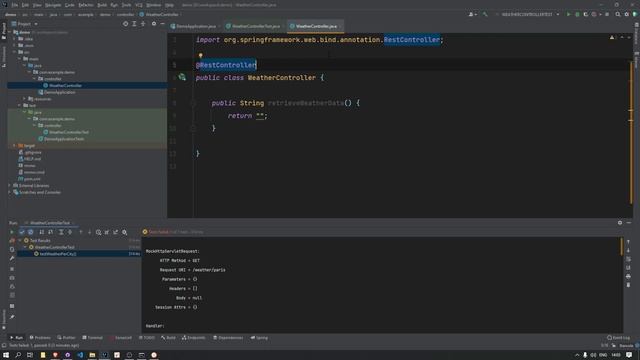Collapse the test folder in project tree
The width and height of the screenshot is (640, 360).
[x=19, y=105]
